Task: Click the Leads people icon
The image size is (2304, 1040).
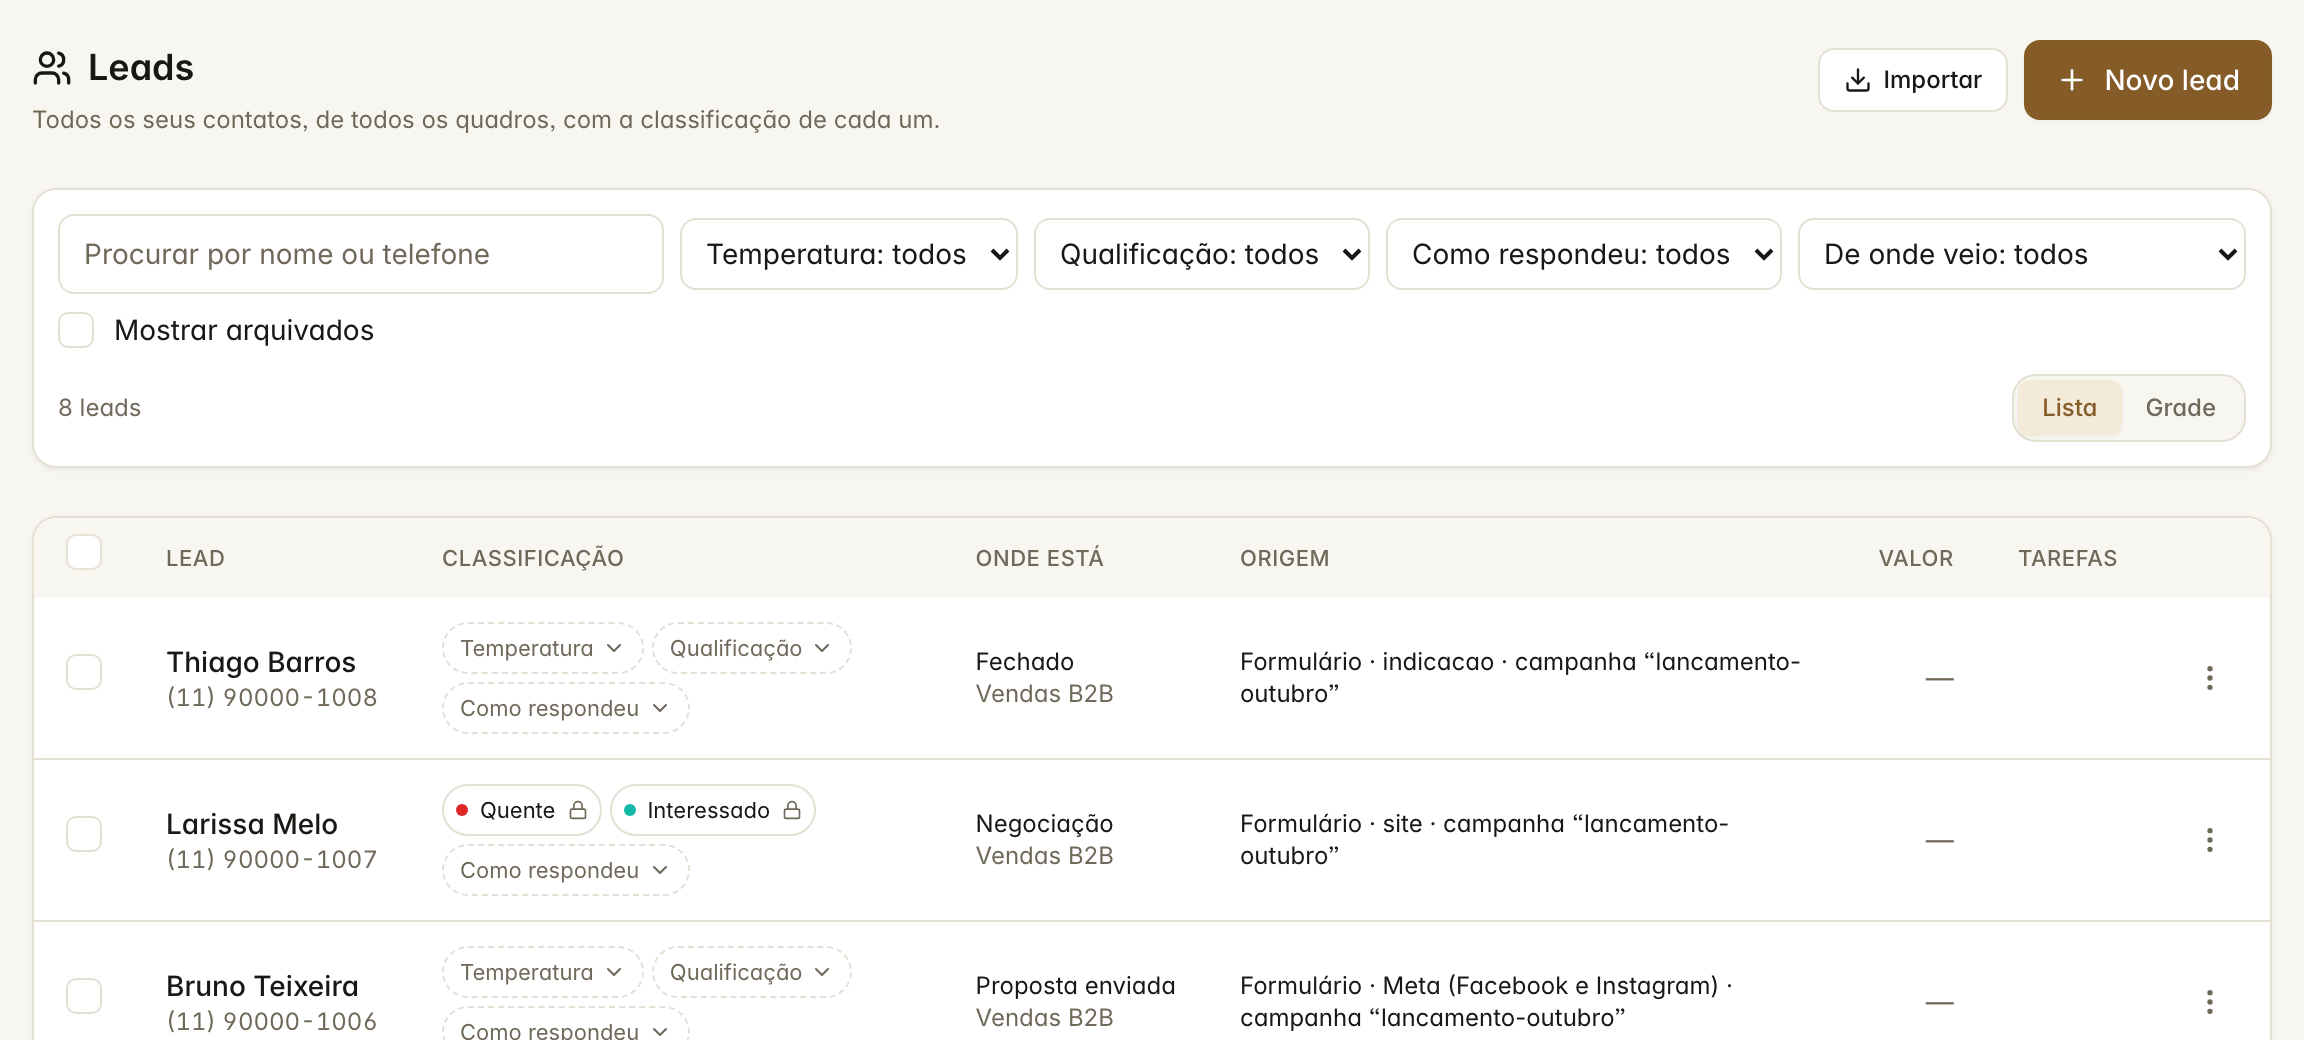Action: [x=52, y=68]
